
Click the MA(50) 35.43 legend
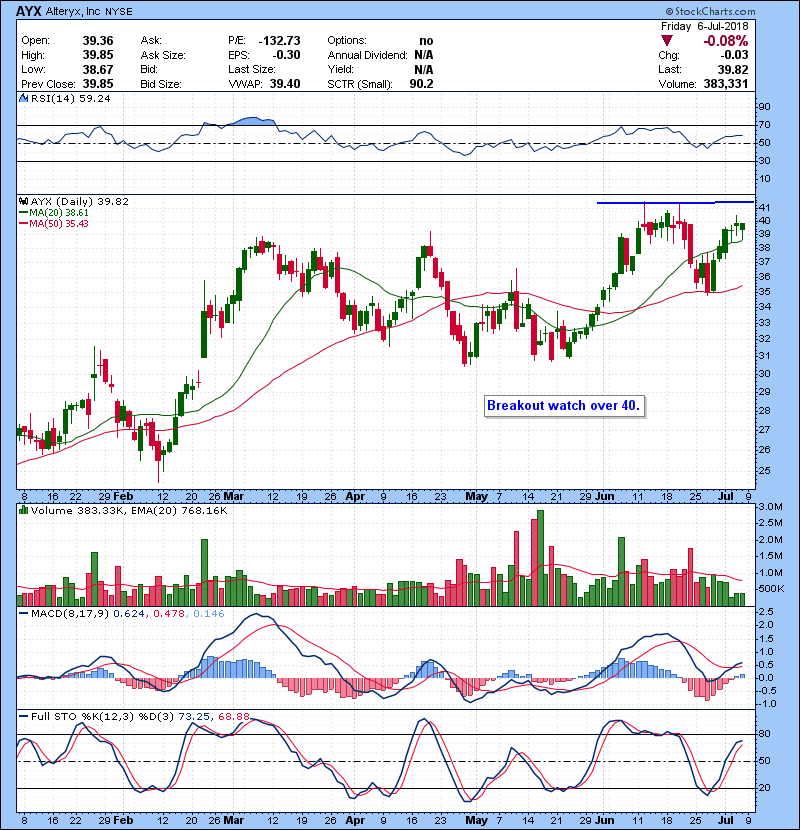(54, 223)
